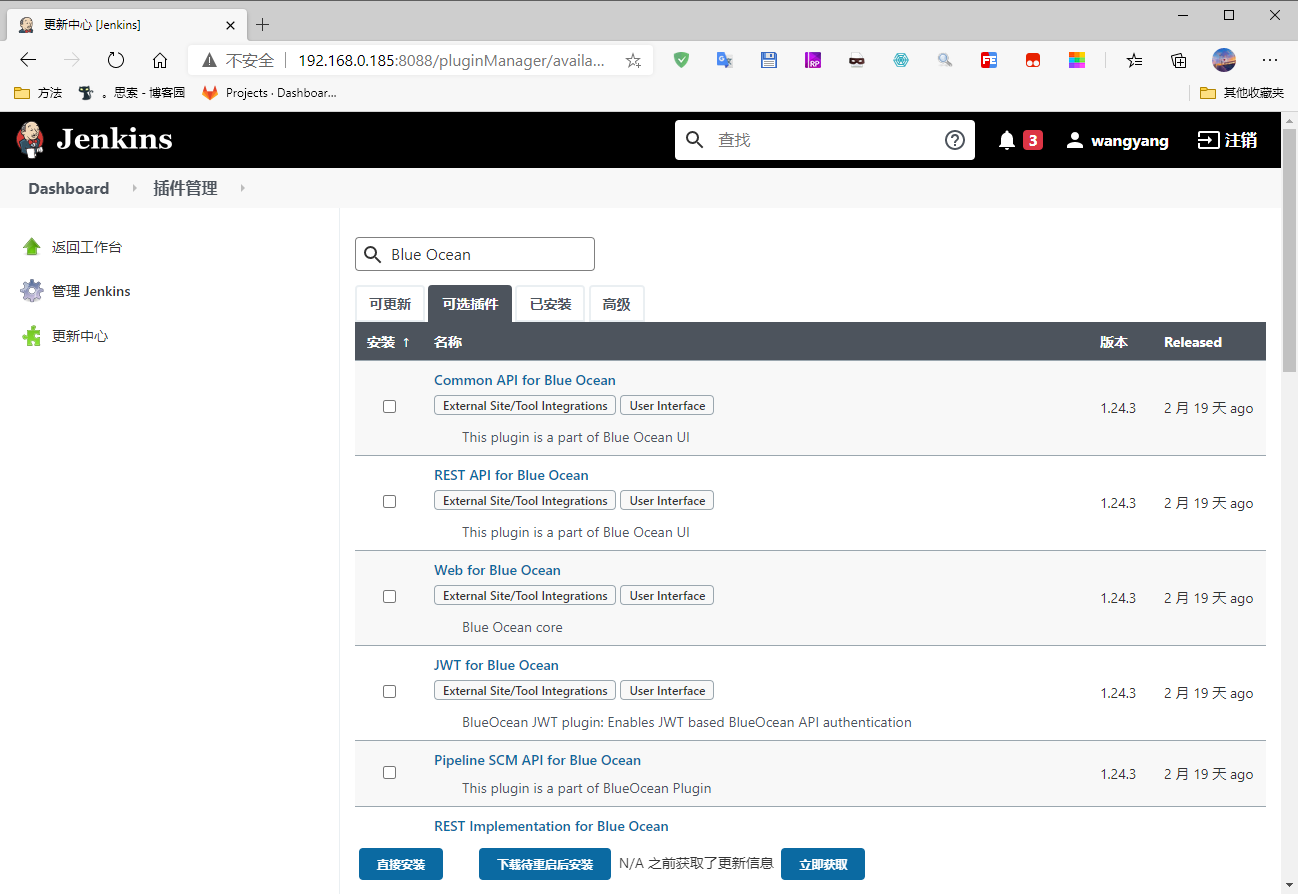
Task: Open the notifications bell icon
Action: click(x=1007, y=141)
